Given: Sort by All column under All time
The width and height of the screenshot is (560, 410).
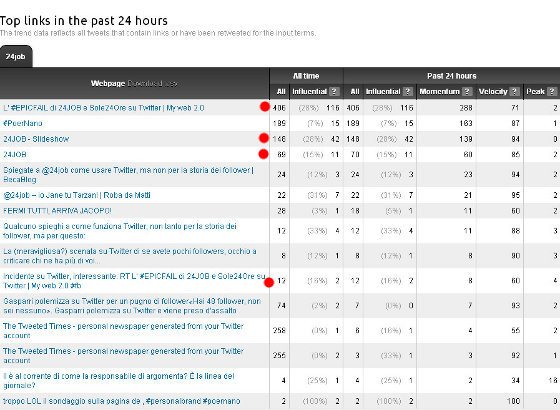Looking at the screenshot, I should click(281, 91).
